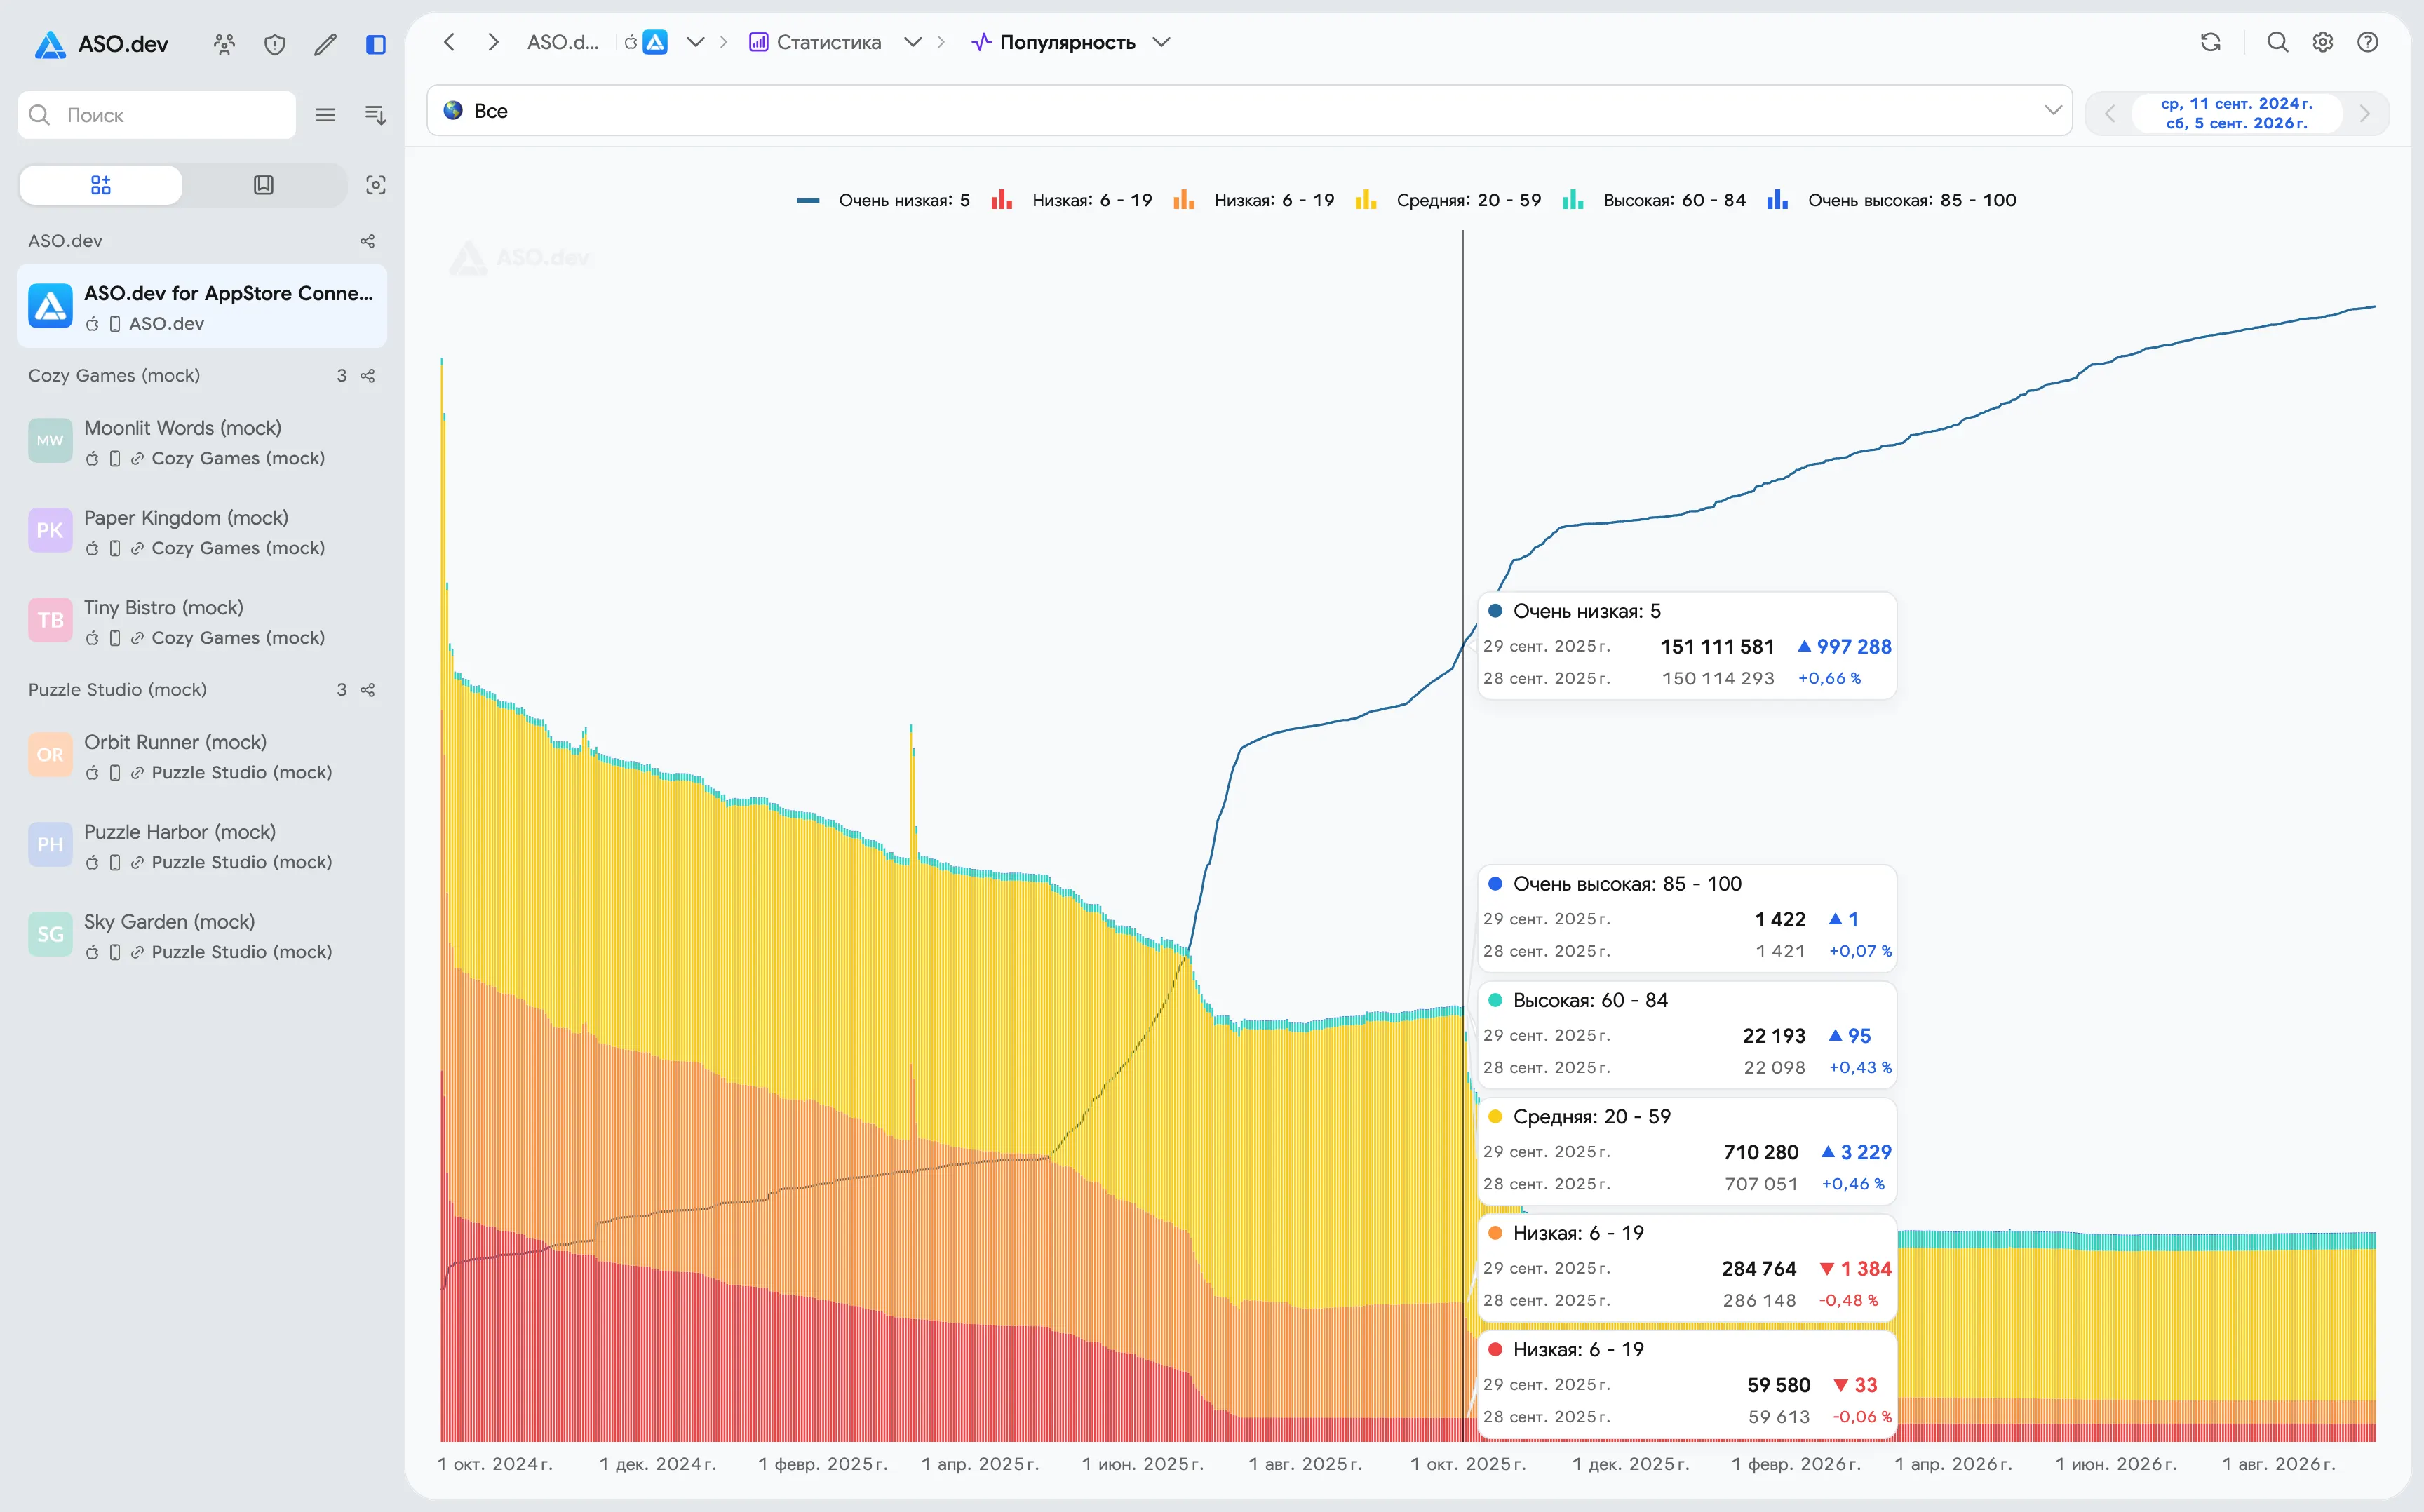Select ASO.dev for AppStore Connect app
This screenshot has height=1512, width=2424.
(202, 306)
